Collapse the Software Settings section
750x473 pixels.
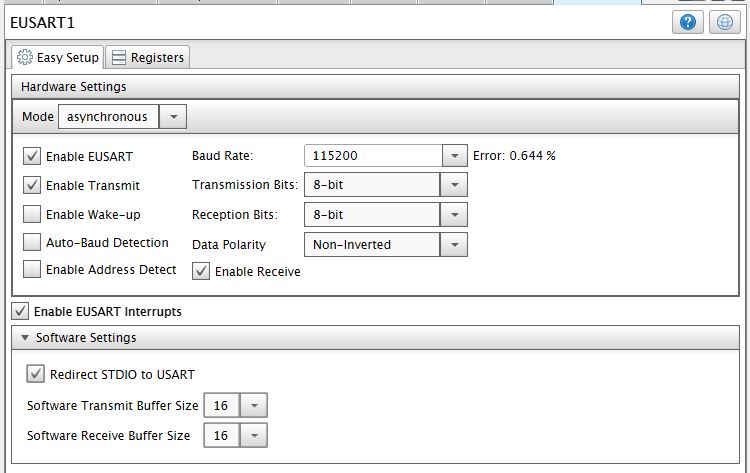coord(25,338)
